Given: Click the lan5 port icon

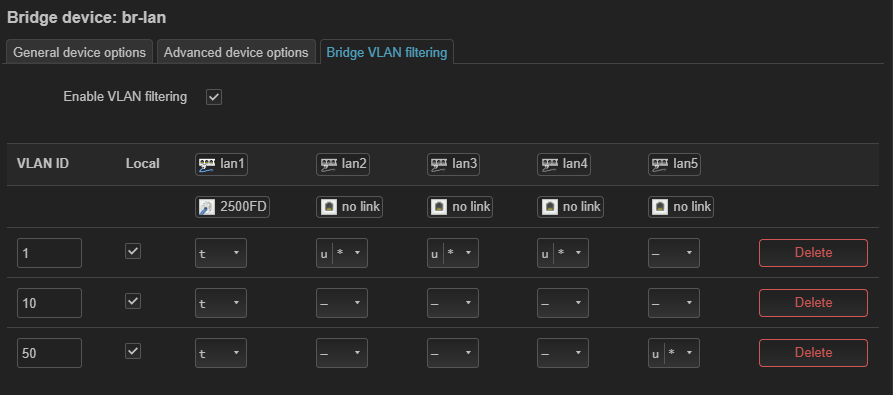Looking at the screenshot, I should [659, 165].
